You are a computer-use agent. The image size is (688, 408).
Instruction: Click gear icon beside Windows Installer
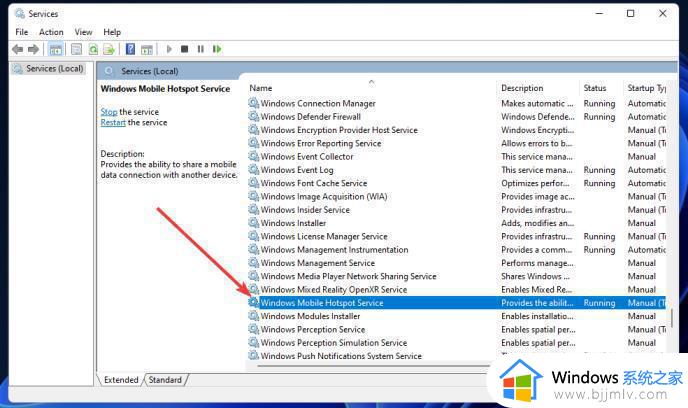click(x=254, y=222)
